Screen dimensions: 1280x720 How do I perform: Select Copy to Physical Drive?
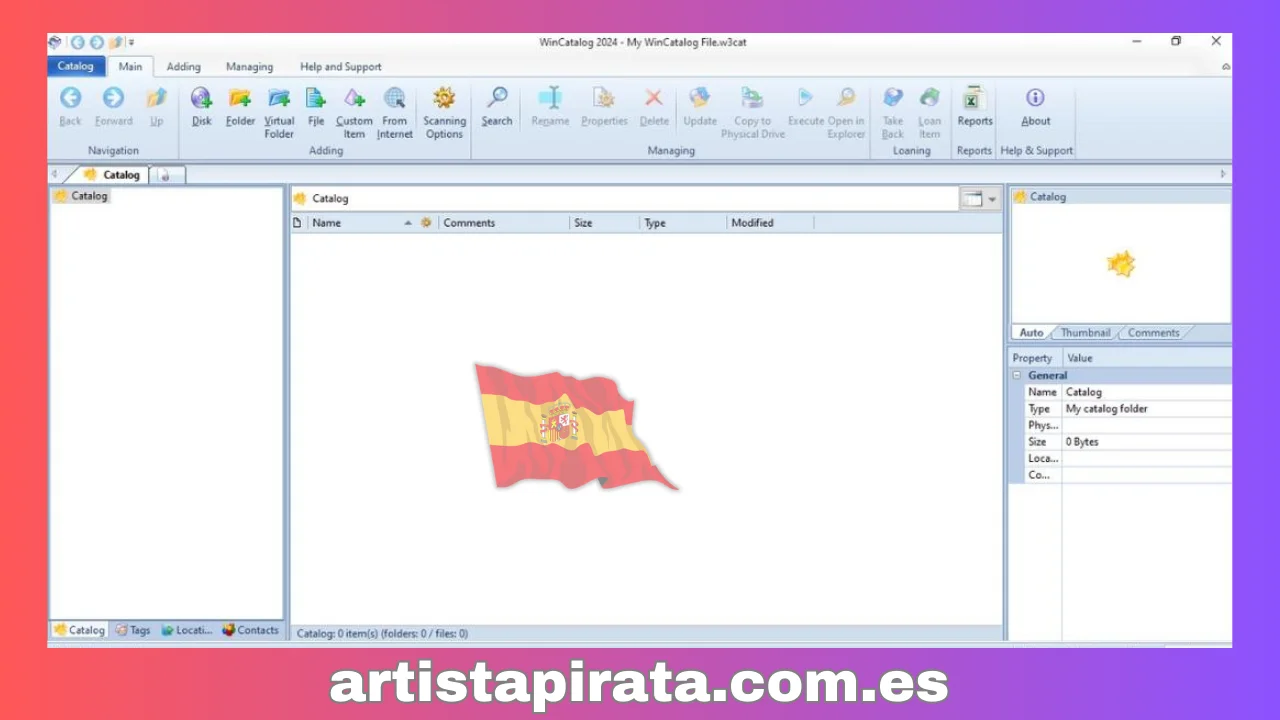point(752,98)
